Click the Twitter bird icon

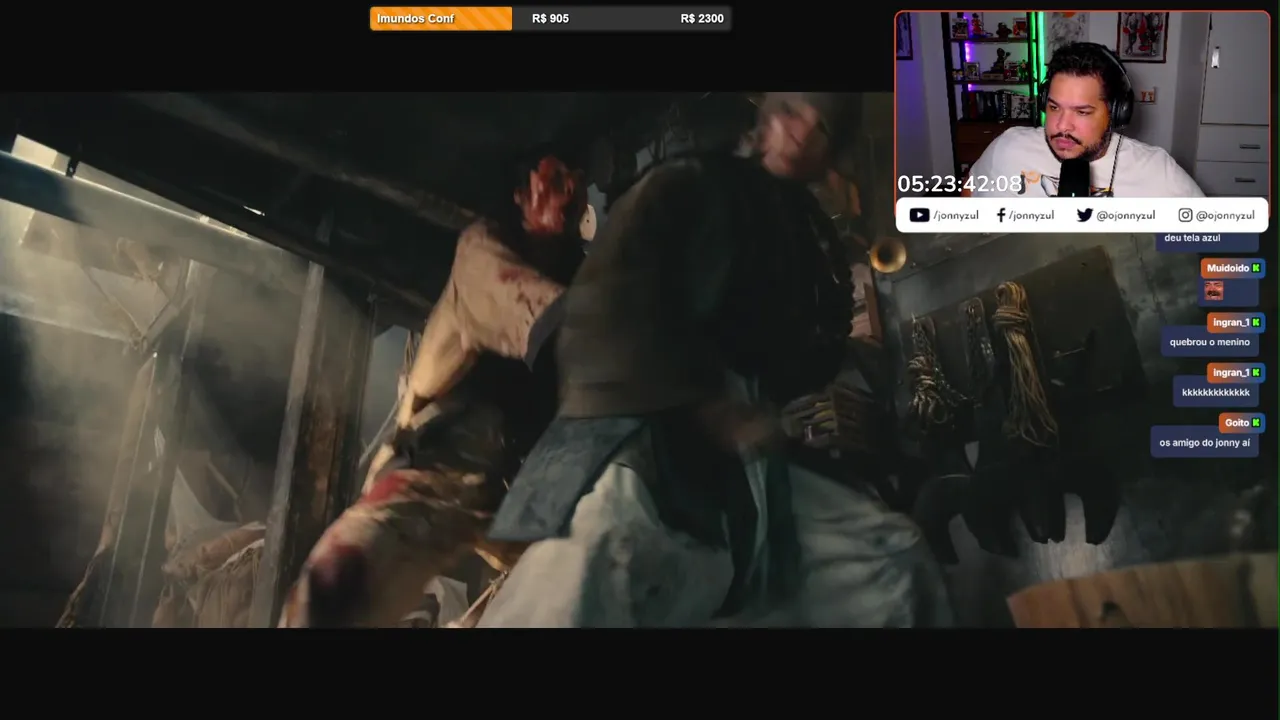[1084, 215]
